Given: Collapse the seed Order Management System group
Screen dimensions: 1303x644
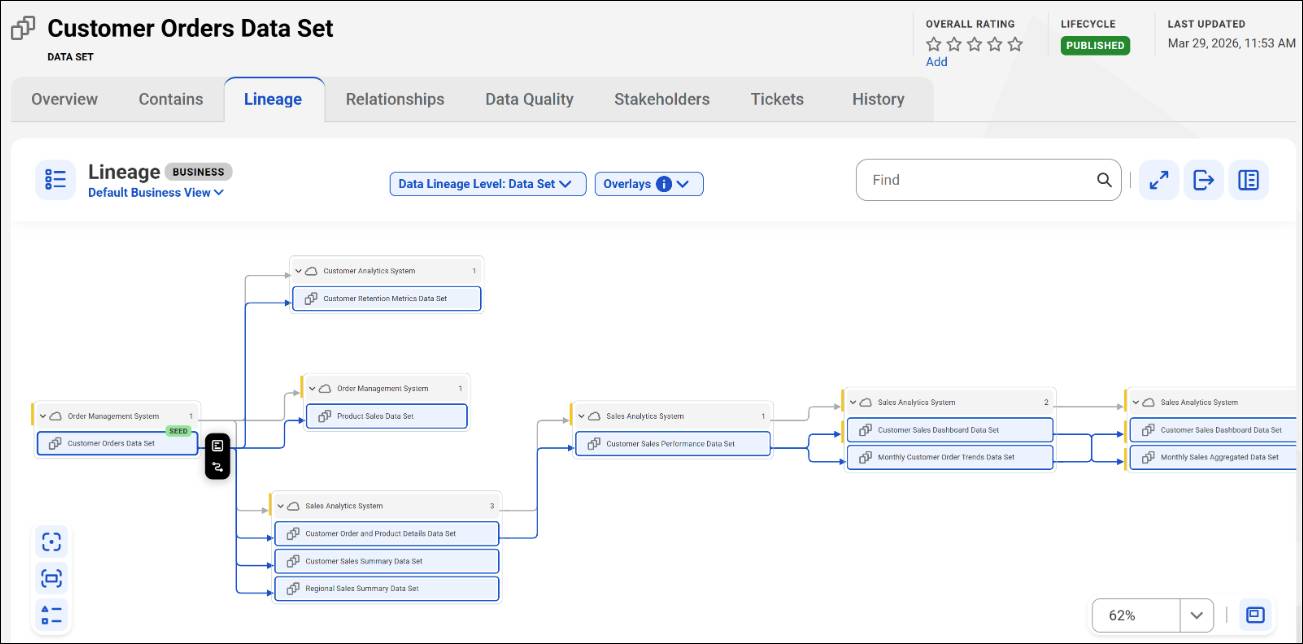Looking at the screenshot, I should coord(42,416).
